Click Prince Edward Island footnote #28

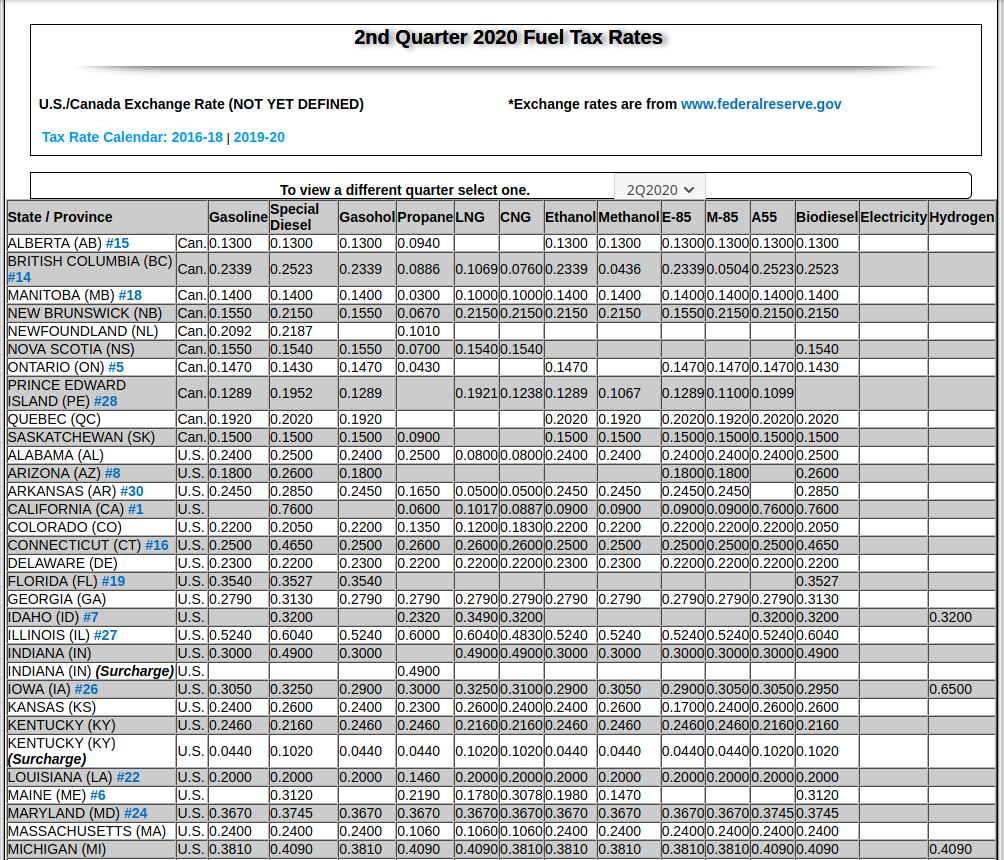pyautogui.click(x=105, y=401)
